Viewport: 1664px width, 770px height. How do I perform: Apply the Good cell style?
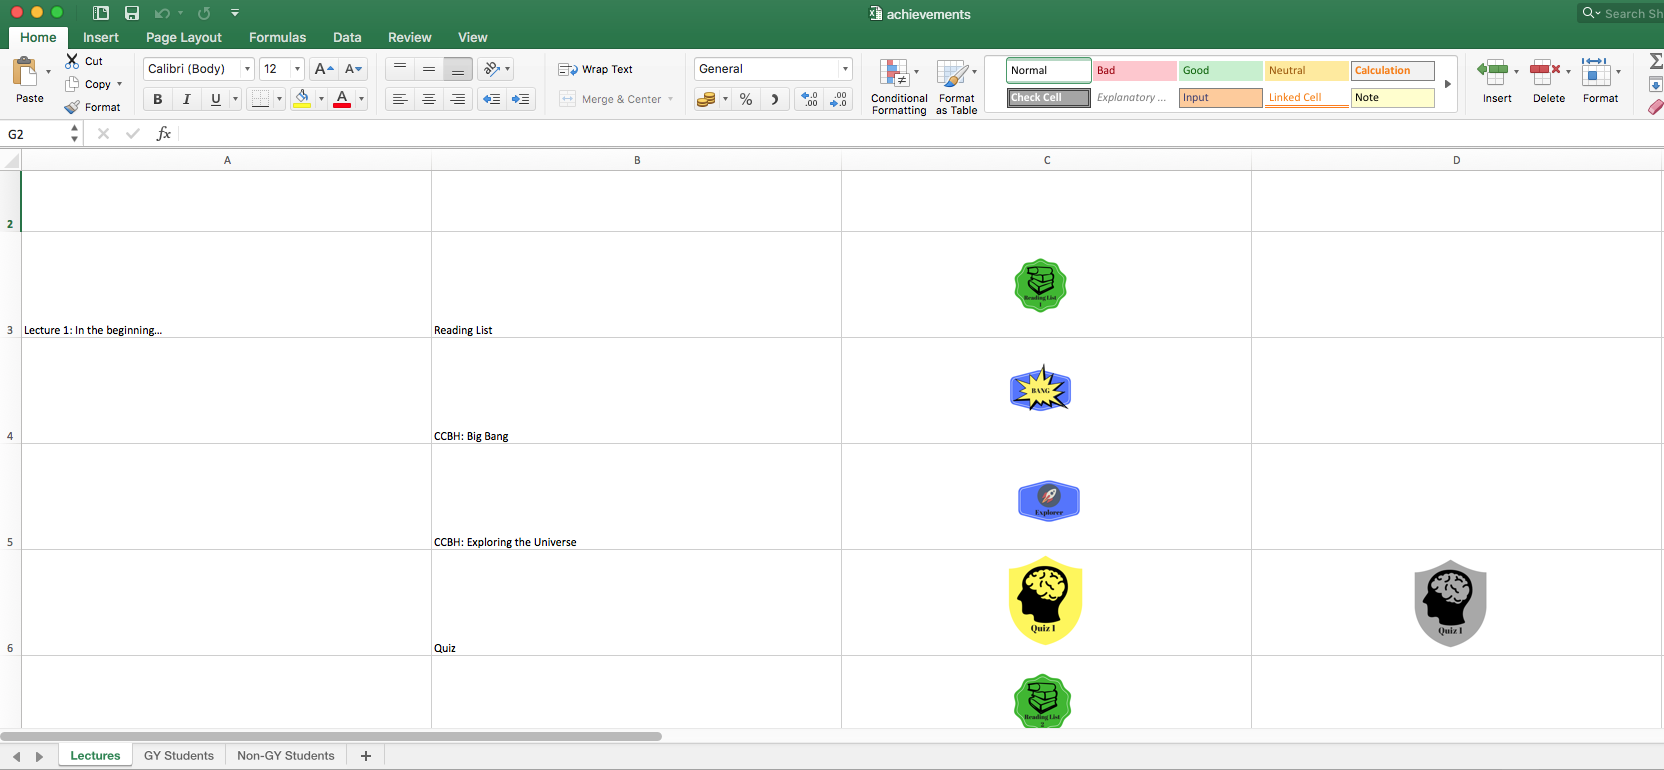1220,71
